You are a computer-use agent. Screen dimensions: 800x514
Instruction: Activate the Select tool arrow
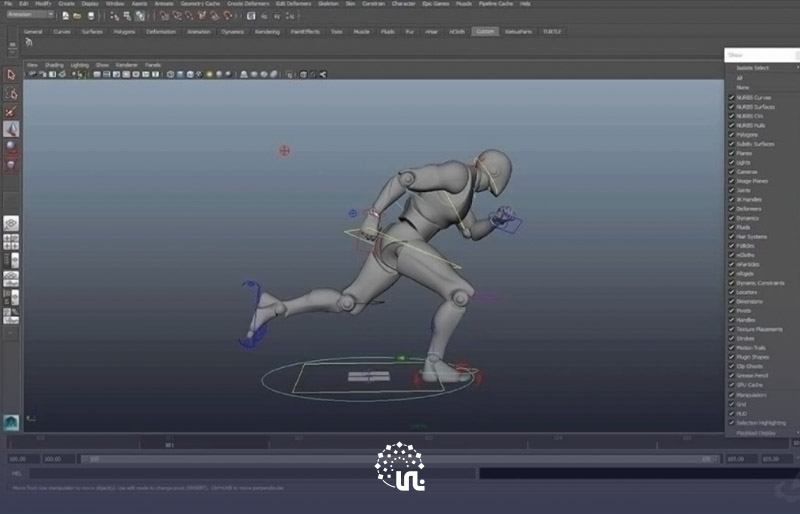click(x=11, y=75)
